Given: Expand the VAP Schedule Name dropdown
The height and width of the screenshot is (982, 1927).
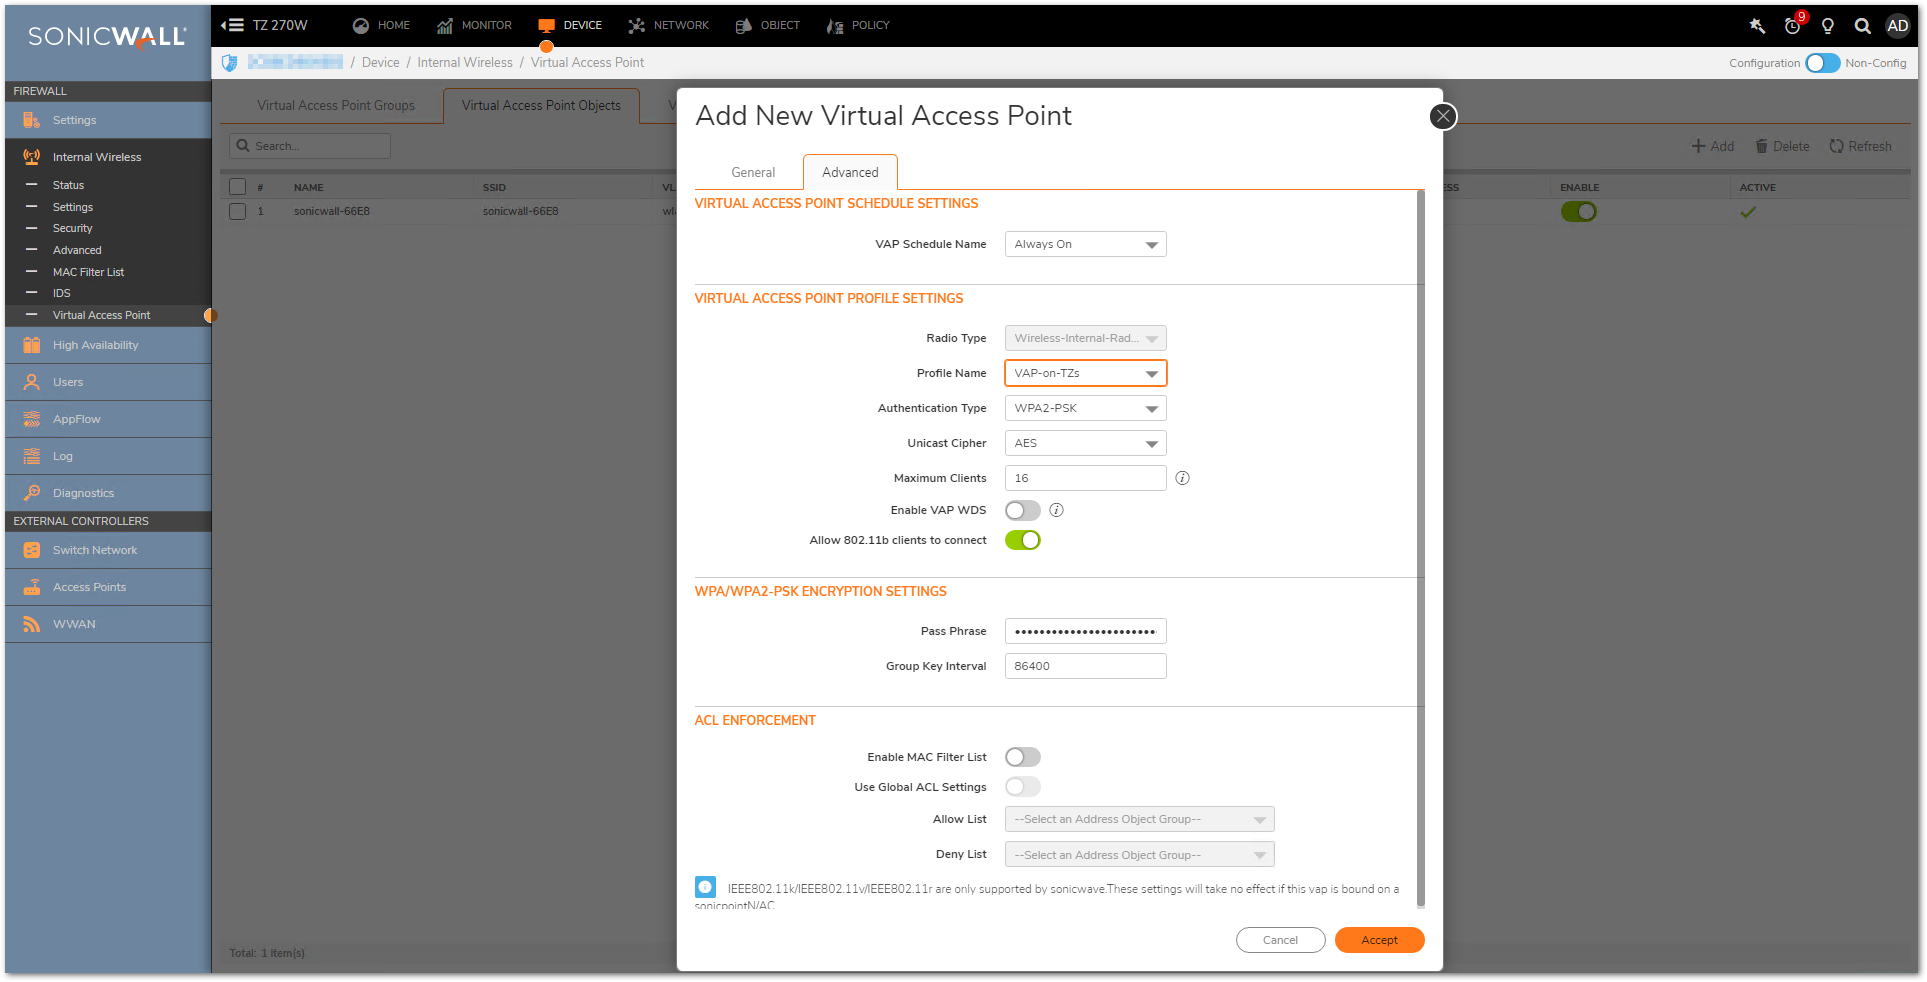Looking at the screenshot, I should click(1085, 244).
